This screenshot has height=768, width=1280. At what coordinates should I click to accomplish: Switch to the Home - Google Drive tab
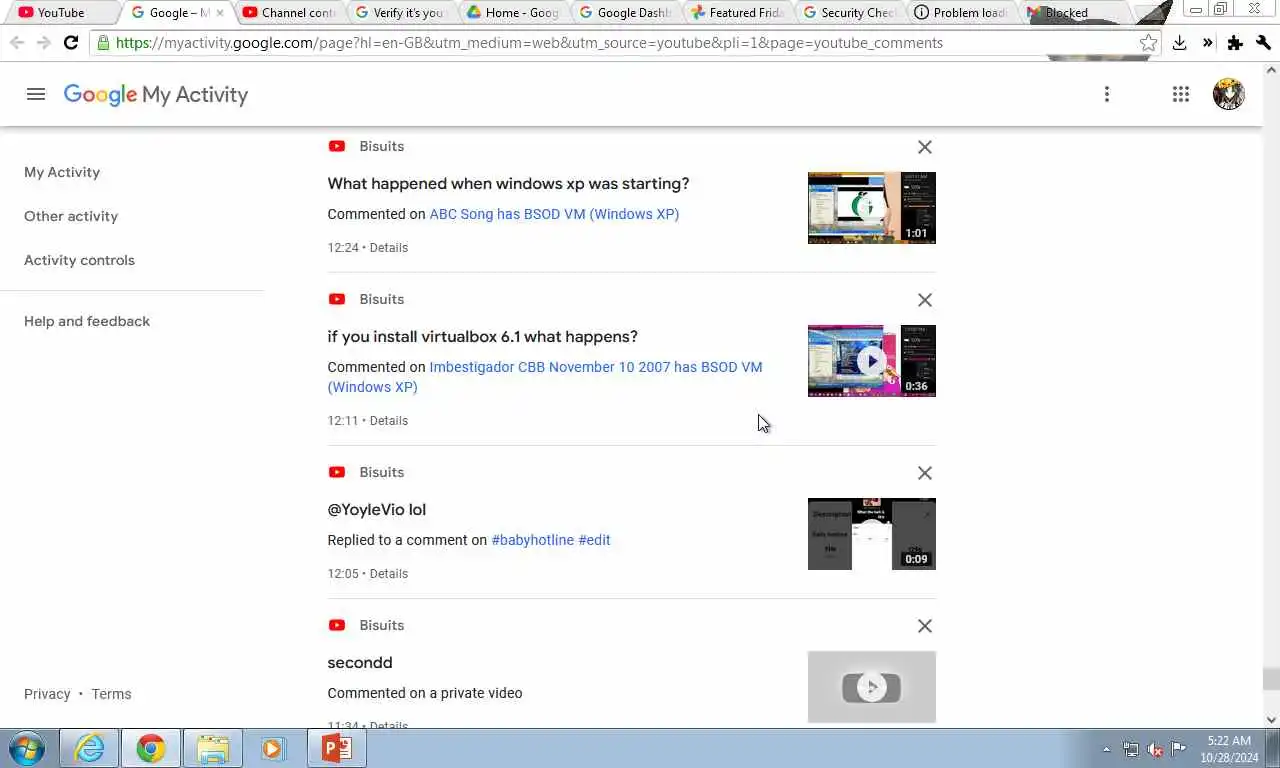[512, 13]
